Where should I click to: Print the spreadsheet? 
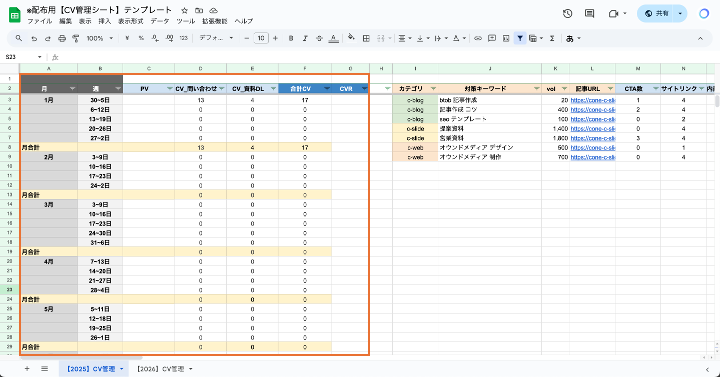coord(62,39)
